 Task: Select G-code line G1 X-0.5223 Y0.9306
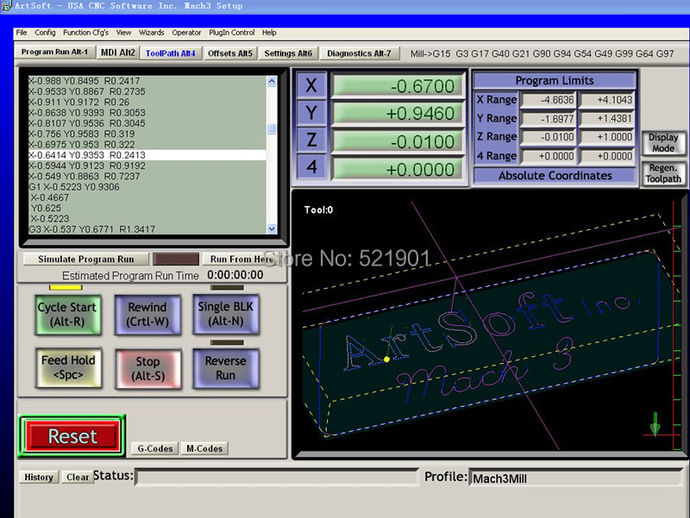coord(147,187)
